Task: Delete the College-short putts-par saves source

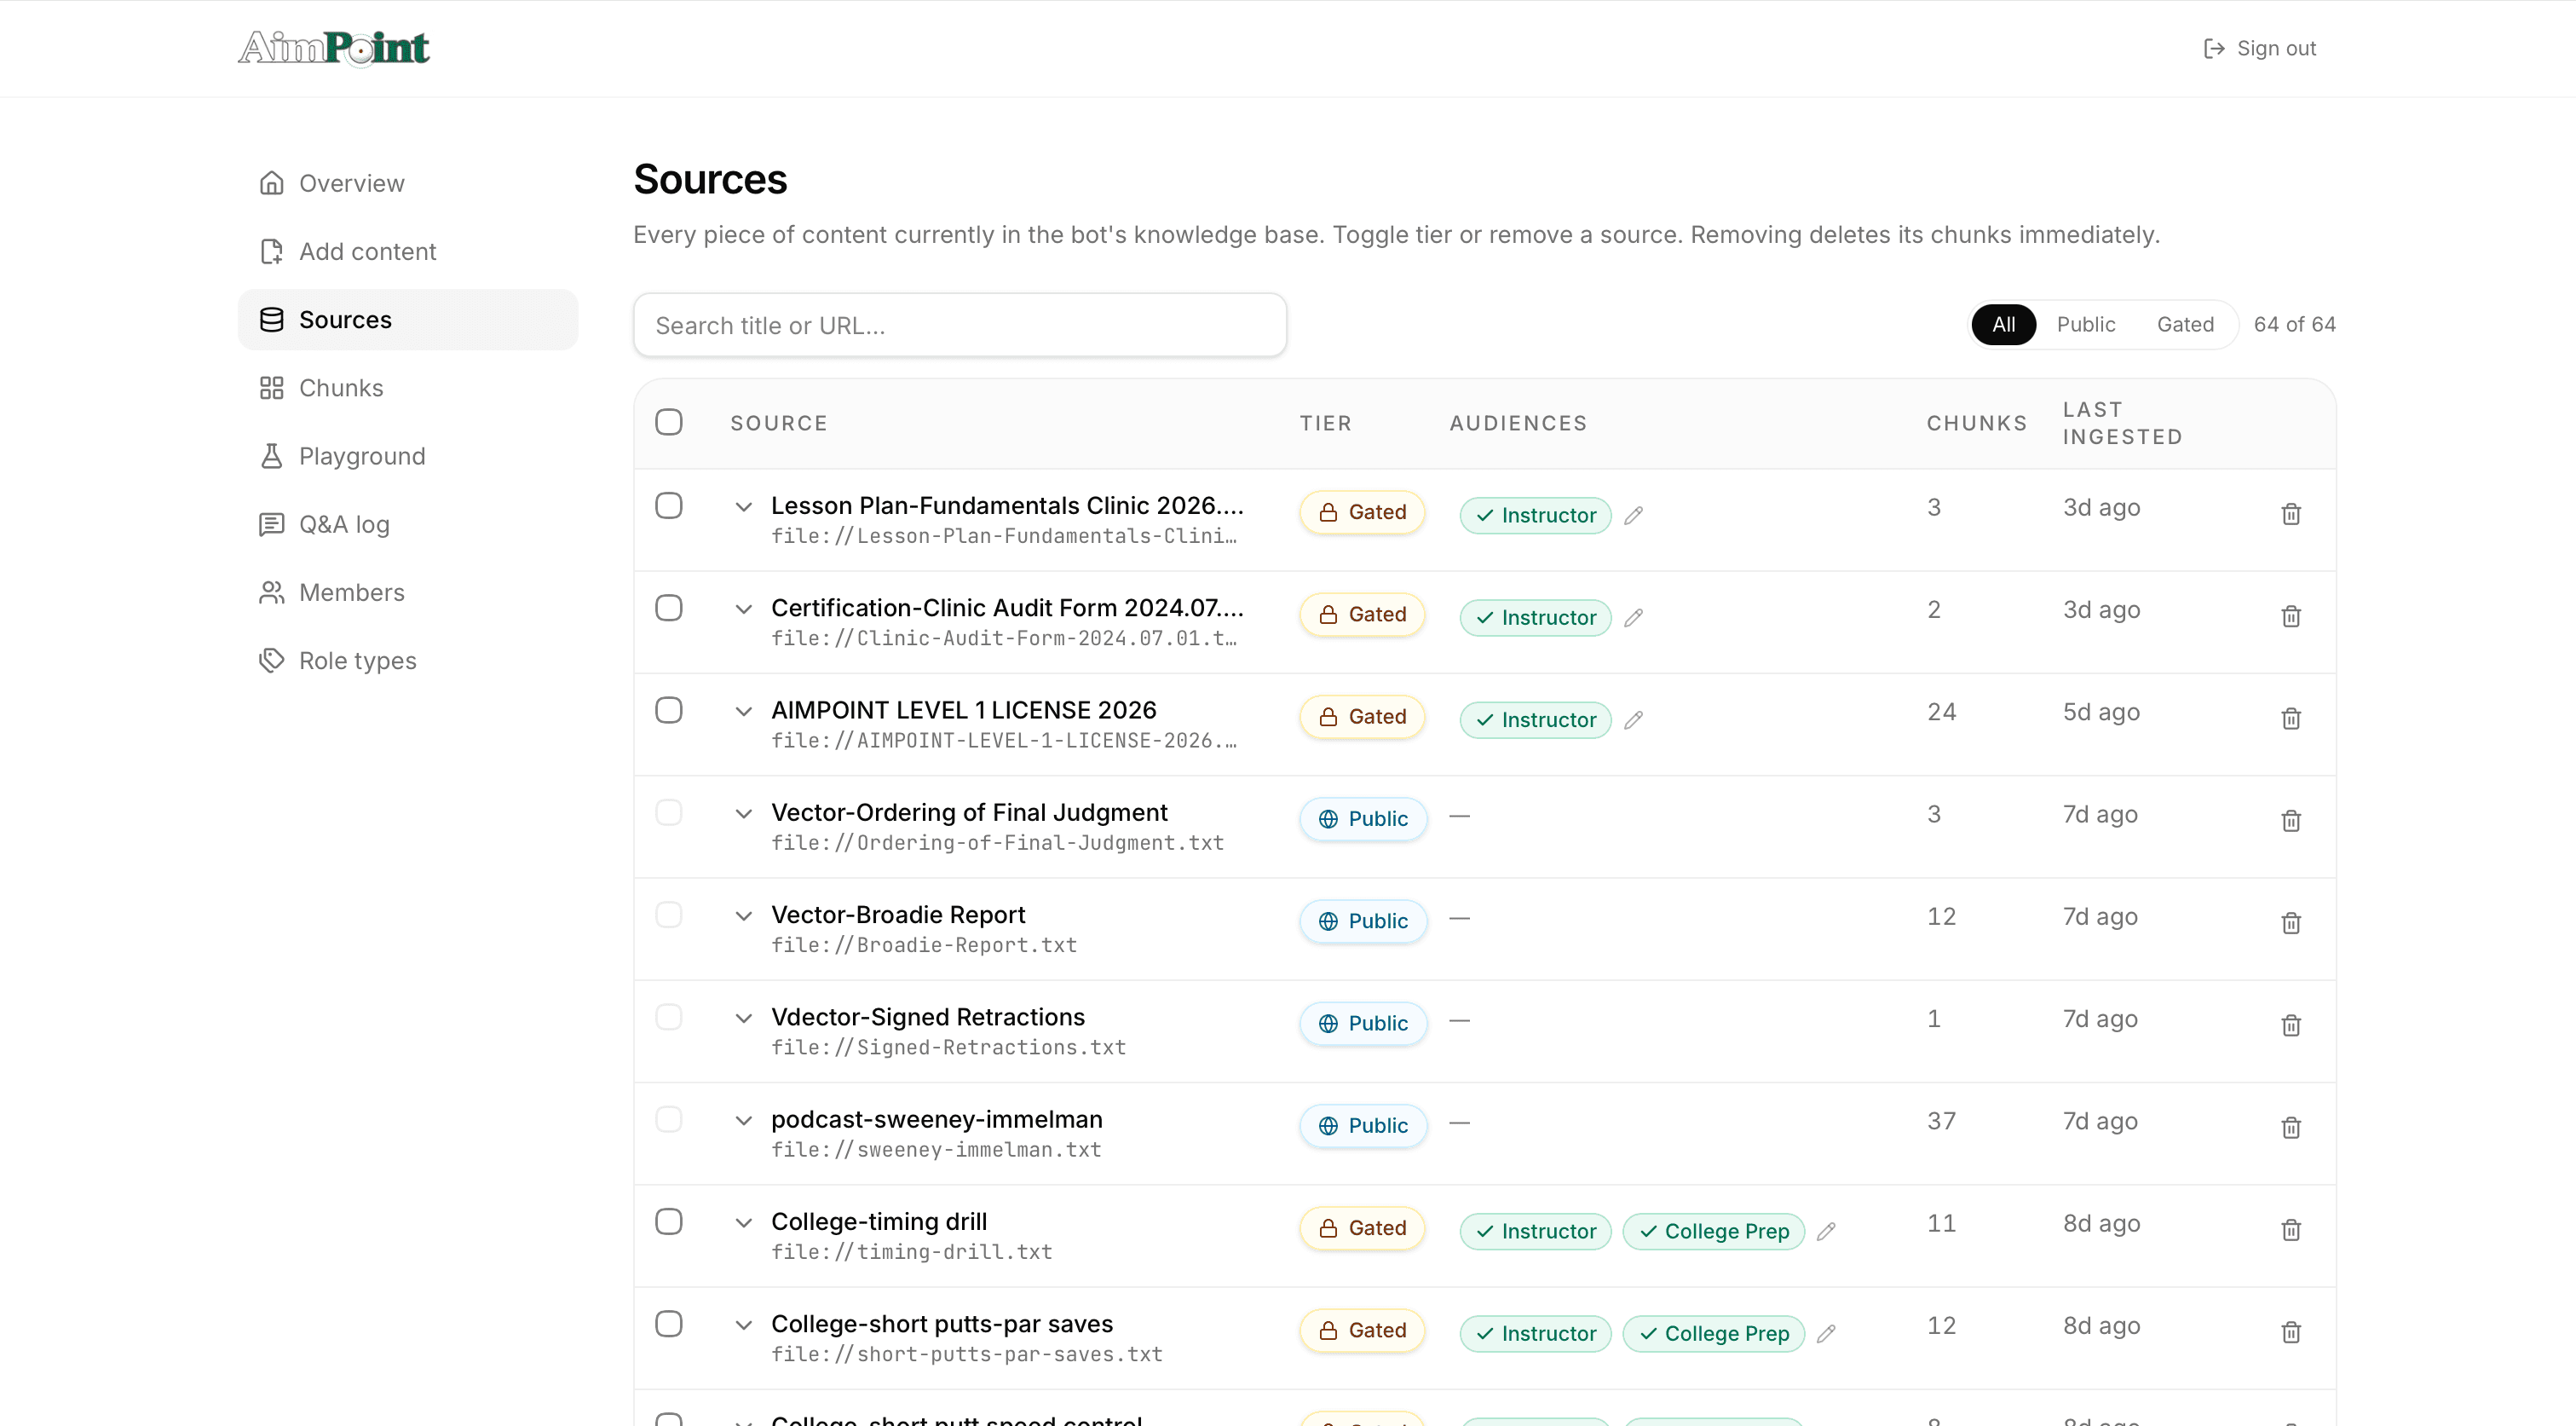Action: 2291,1332
